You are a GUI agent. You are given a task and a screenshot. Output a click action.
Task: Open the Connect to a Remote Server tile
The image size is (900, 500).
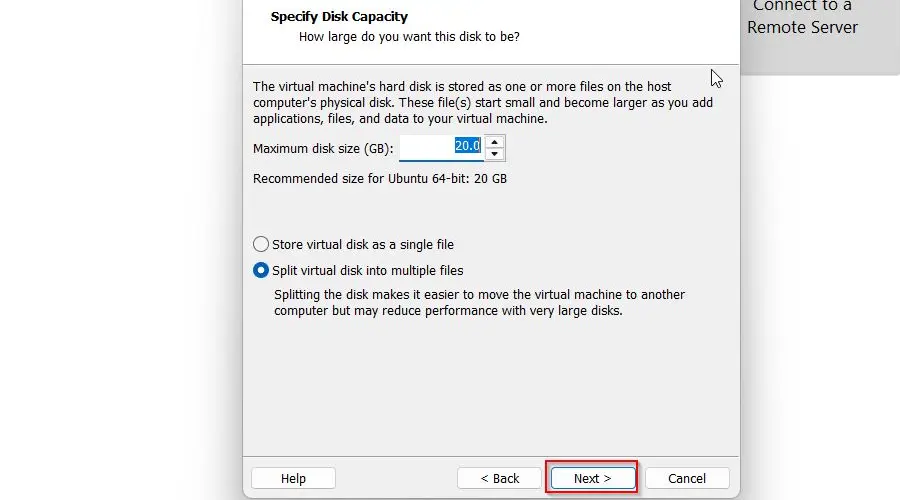[802, 20]
